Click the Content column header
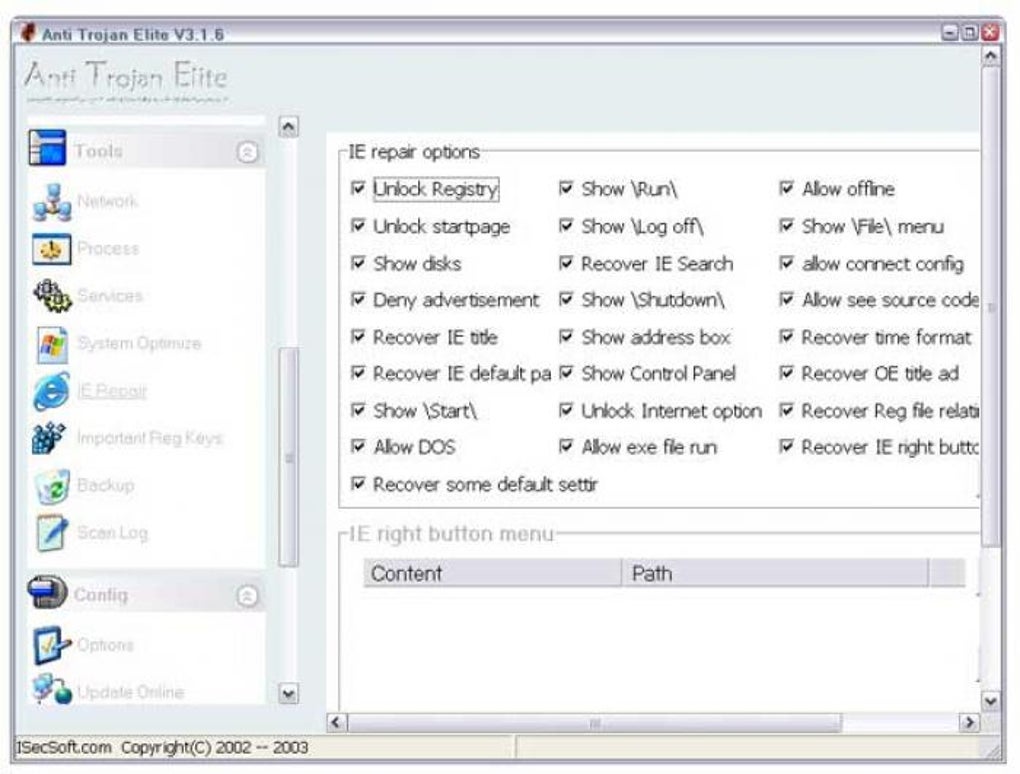 (492, 573)
